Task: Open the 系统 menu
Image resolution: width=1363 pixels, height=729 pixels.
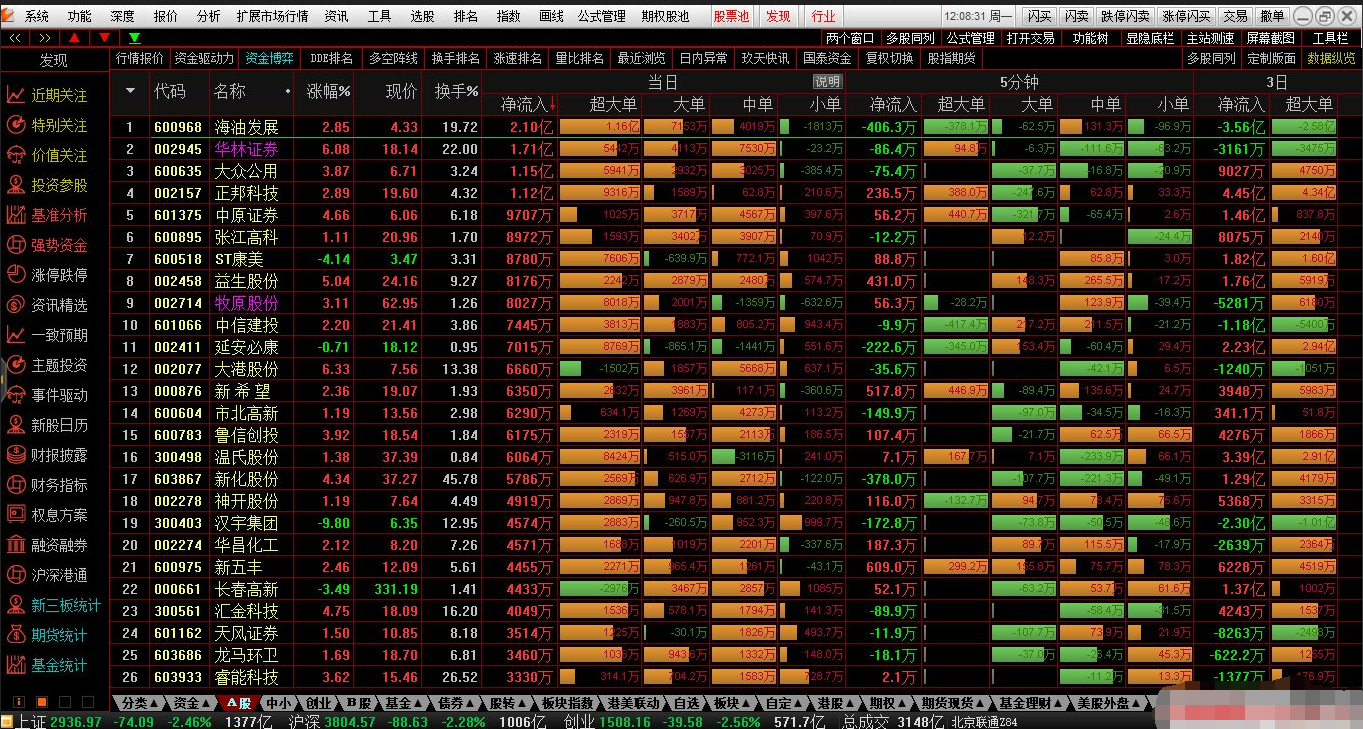Action: point(37,16)
